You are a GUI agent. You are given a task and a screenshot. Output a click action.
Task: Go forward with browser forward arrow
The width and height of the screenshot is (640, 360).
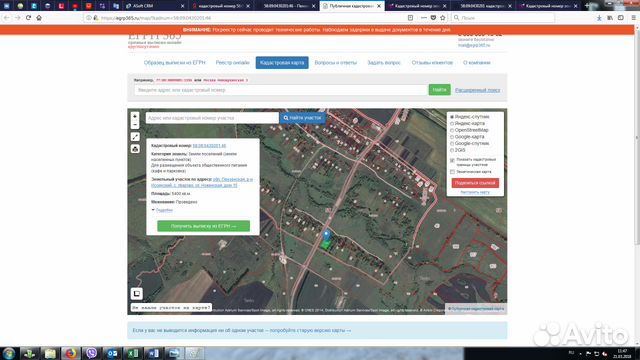tap(18, 18)
